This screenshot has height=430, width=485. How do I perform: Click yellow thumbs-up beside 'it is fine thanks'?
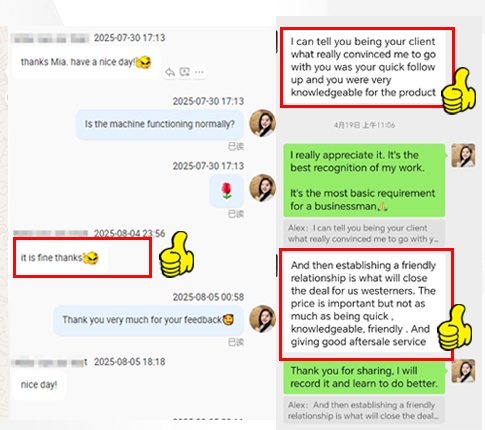[177, 255]
